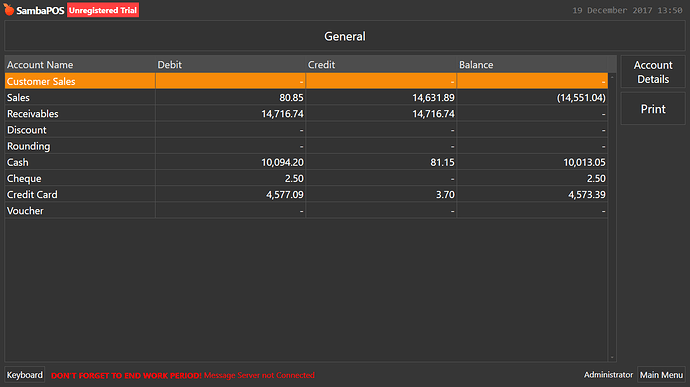The height and width of the screenshot is (387, 690).
Task: Click the Debit column header
Action: (231, 65)
